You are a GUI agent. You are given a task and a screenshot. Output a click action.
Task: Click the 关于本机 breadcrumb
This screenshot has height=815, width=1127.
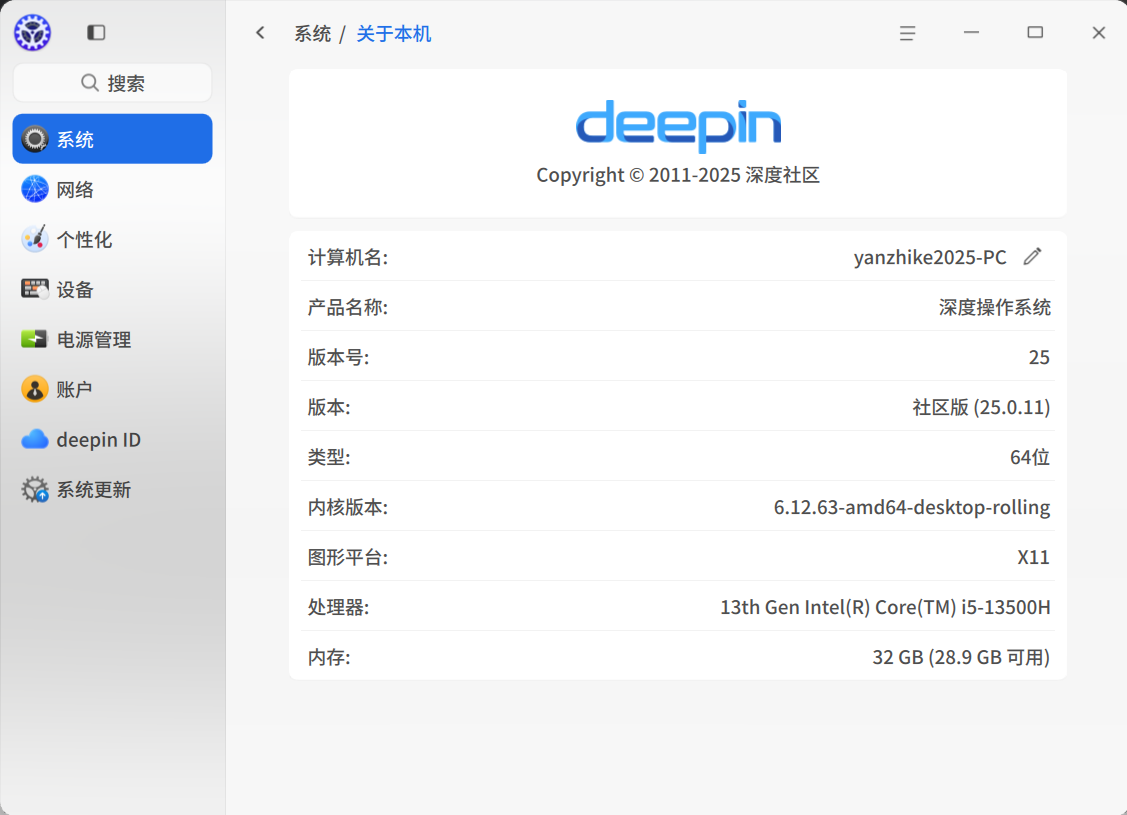pyautogui.click(x=394, y=34)
